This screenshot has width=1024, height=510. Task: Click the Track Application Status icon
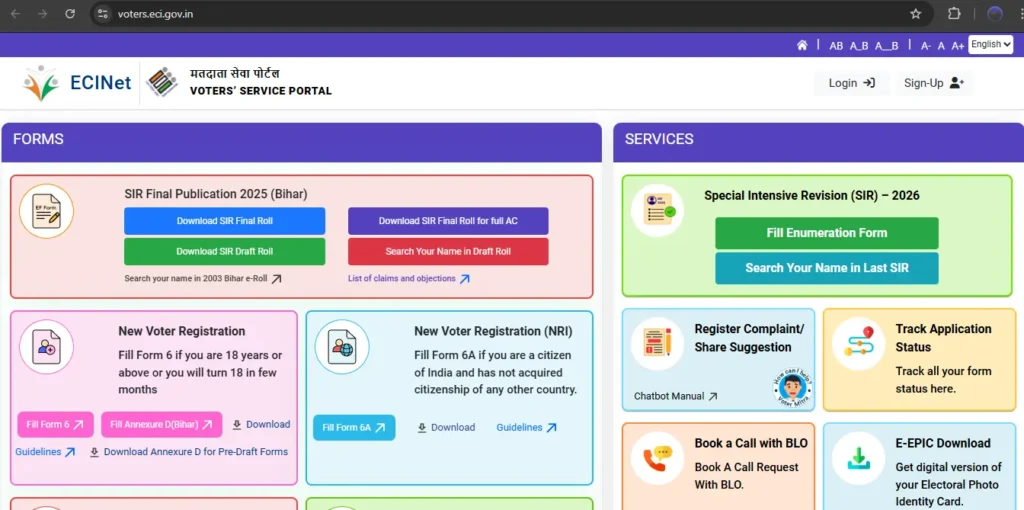coord(858,344)
